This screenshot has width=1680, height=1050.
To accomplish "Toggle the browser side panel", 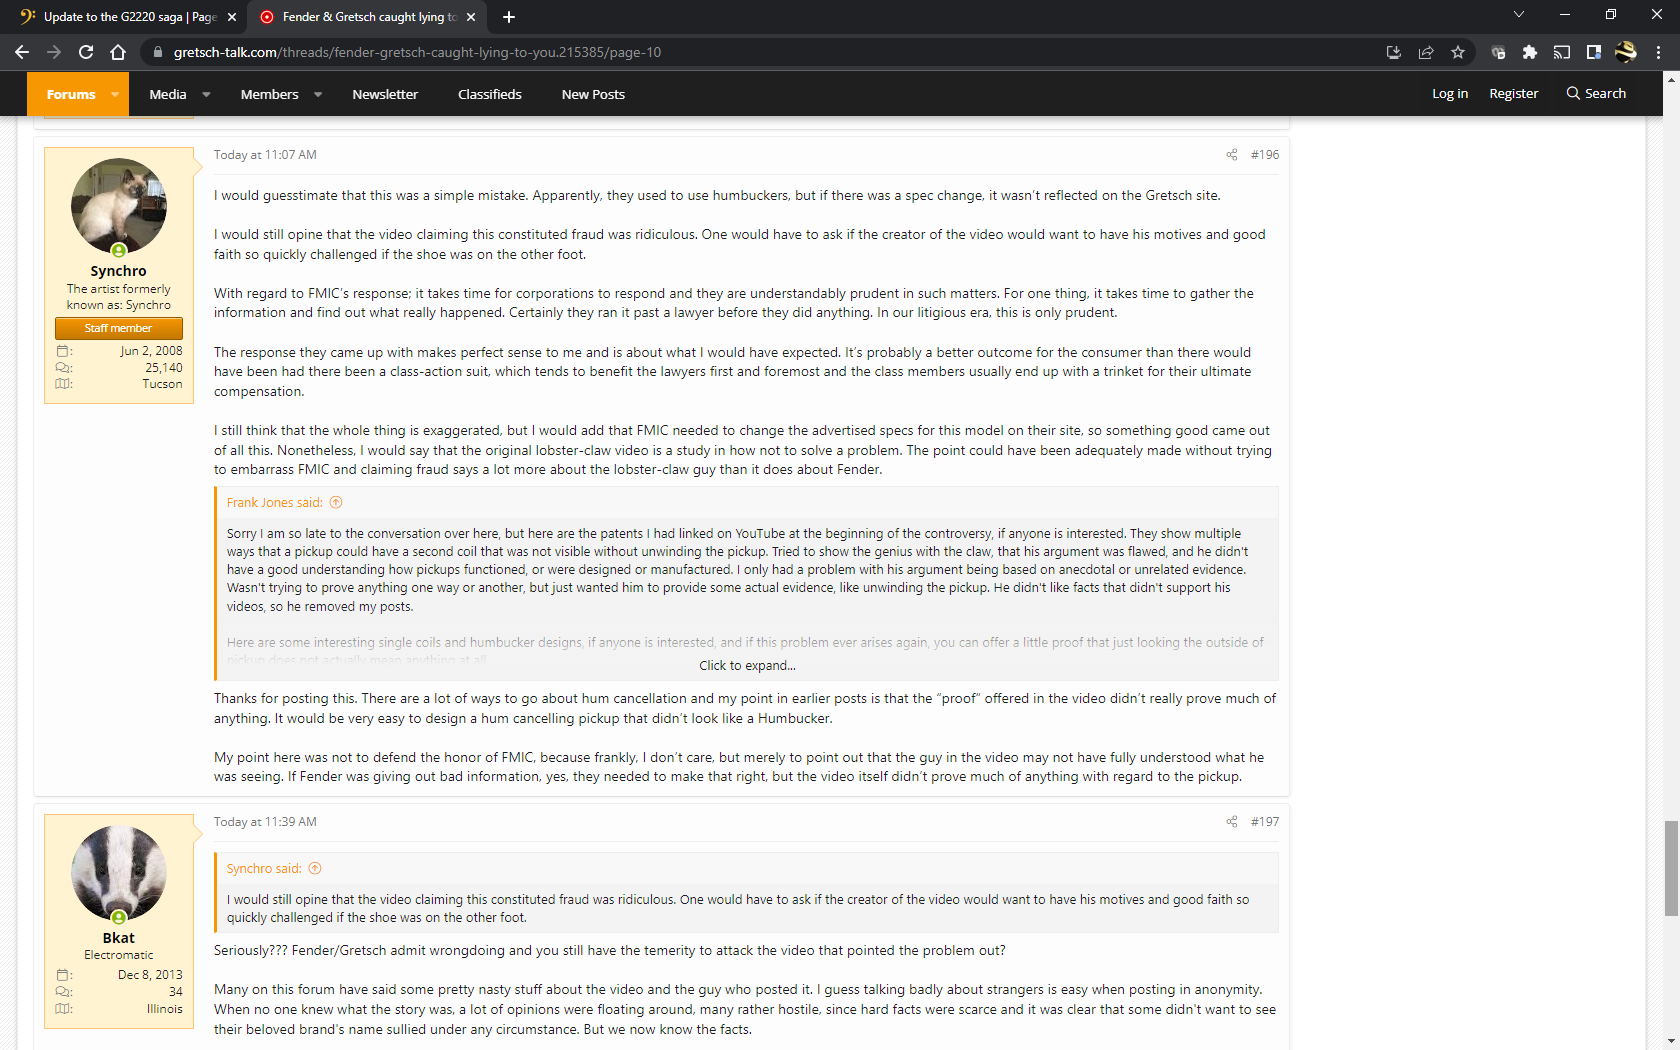I will pyautogui.click(x=1594, y=52).
